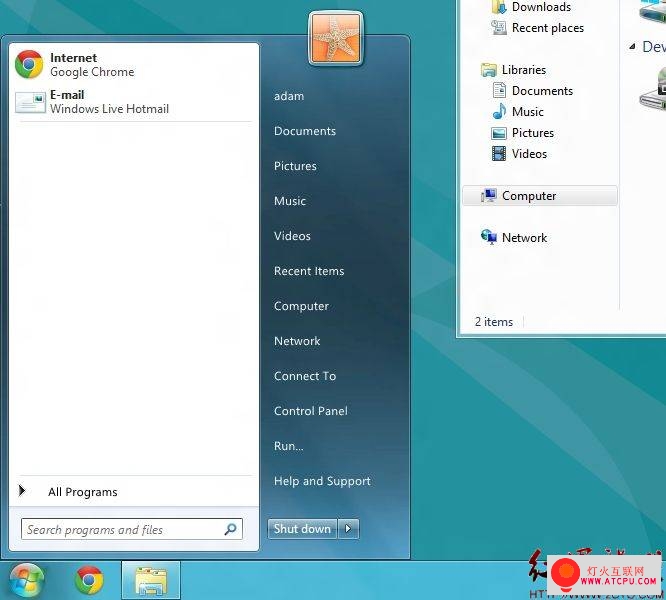666x600 pixels.
Task: Open Chrome from the taskbar
Action: [89, 580]
